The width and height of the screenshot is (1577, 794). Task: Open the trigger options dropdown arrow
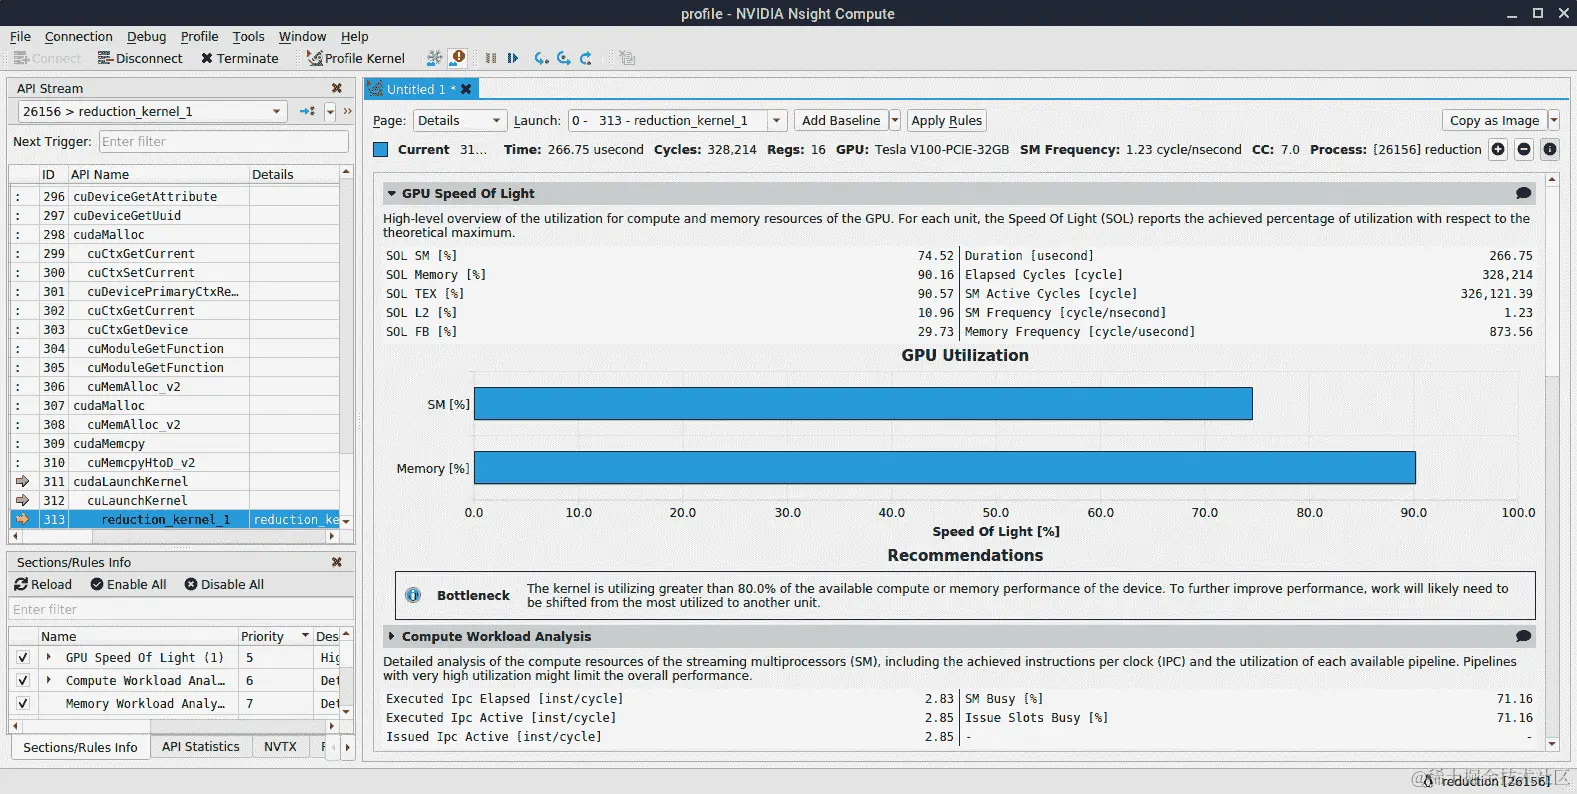(330, 111)
